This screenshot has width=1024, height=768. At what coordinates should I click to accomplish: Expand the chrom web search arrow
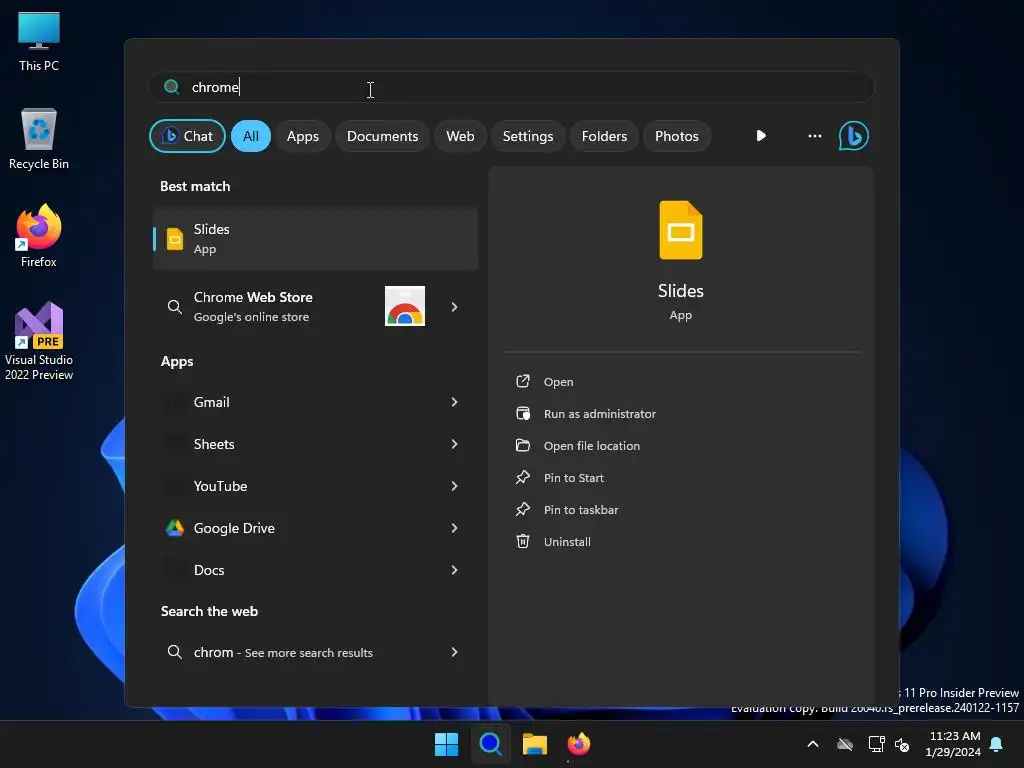click(x=455, y=652)
